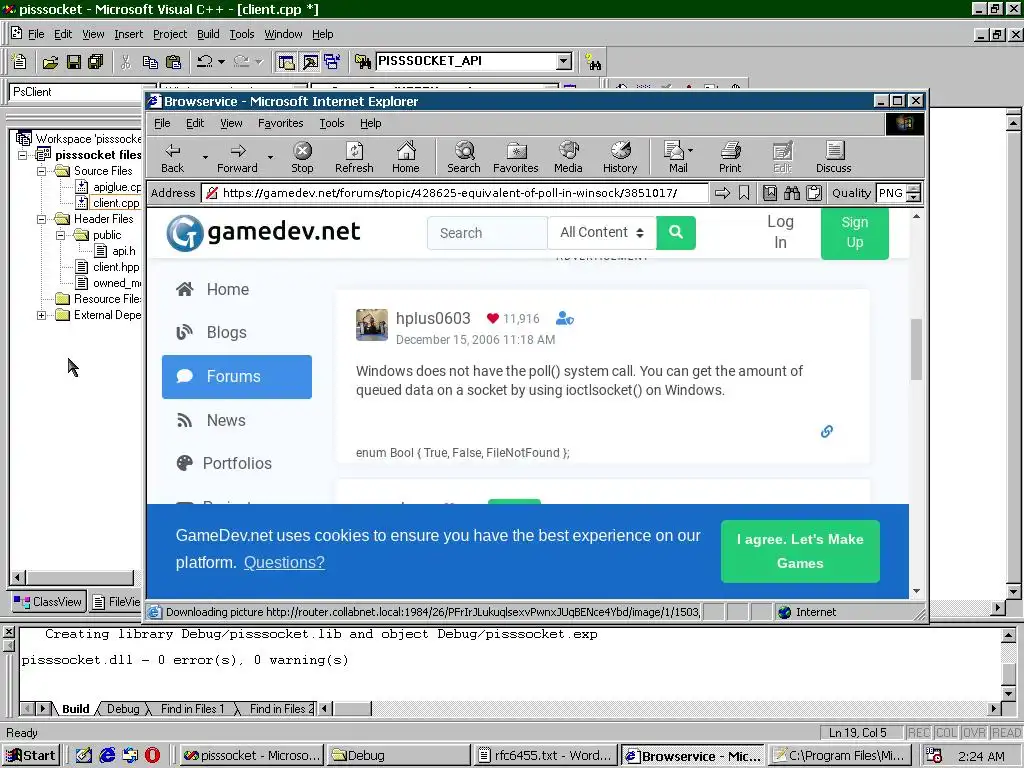The image size is (1024, 768).
Task: Open the Forward history dropdown arrow
Action: click(x=270, y=157)
